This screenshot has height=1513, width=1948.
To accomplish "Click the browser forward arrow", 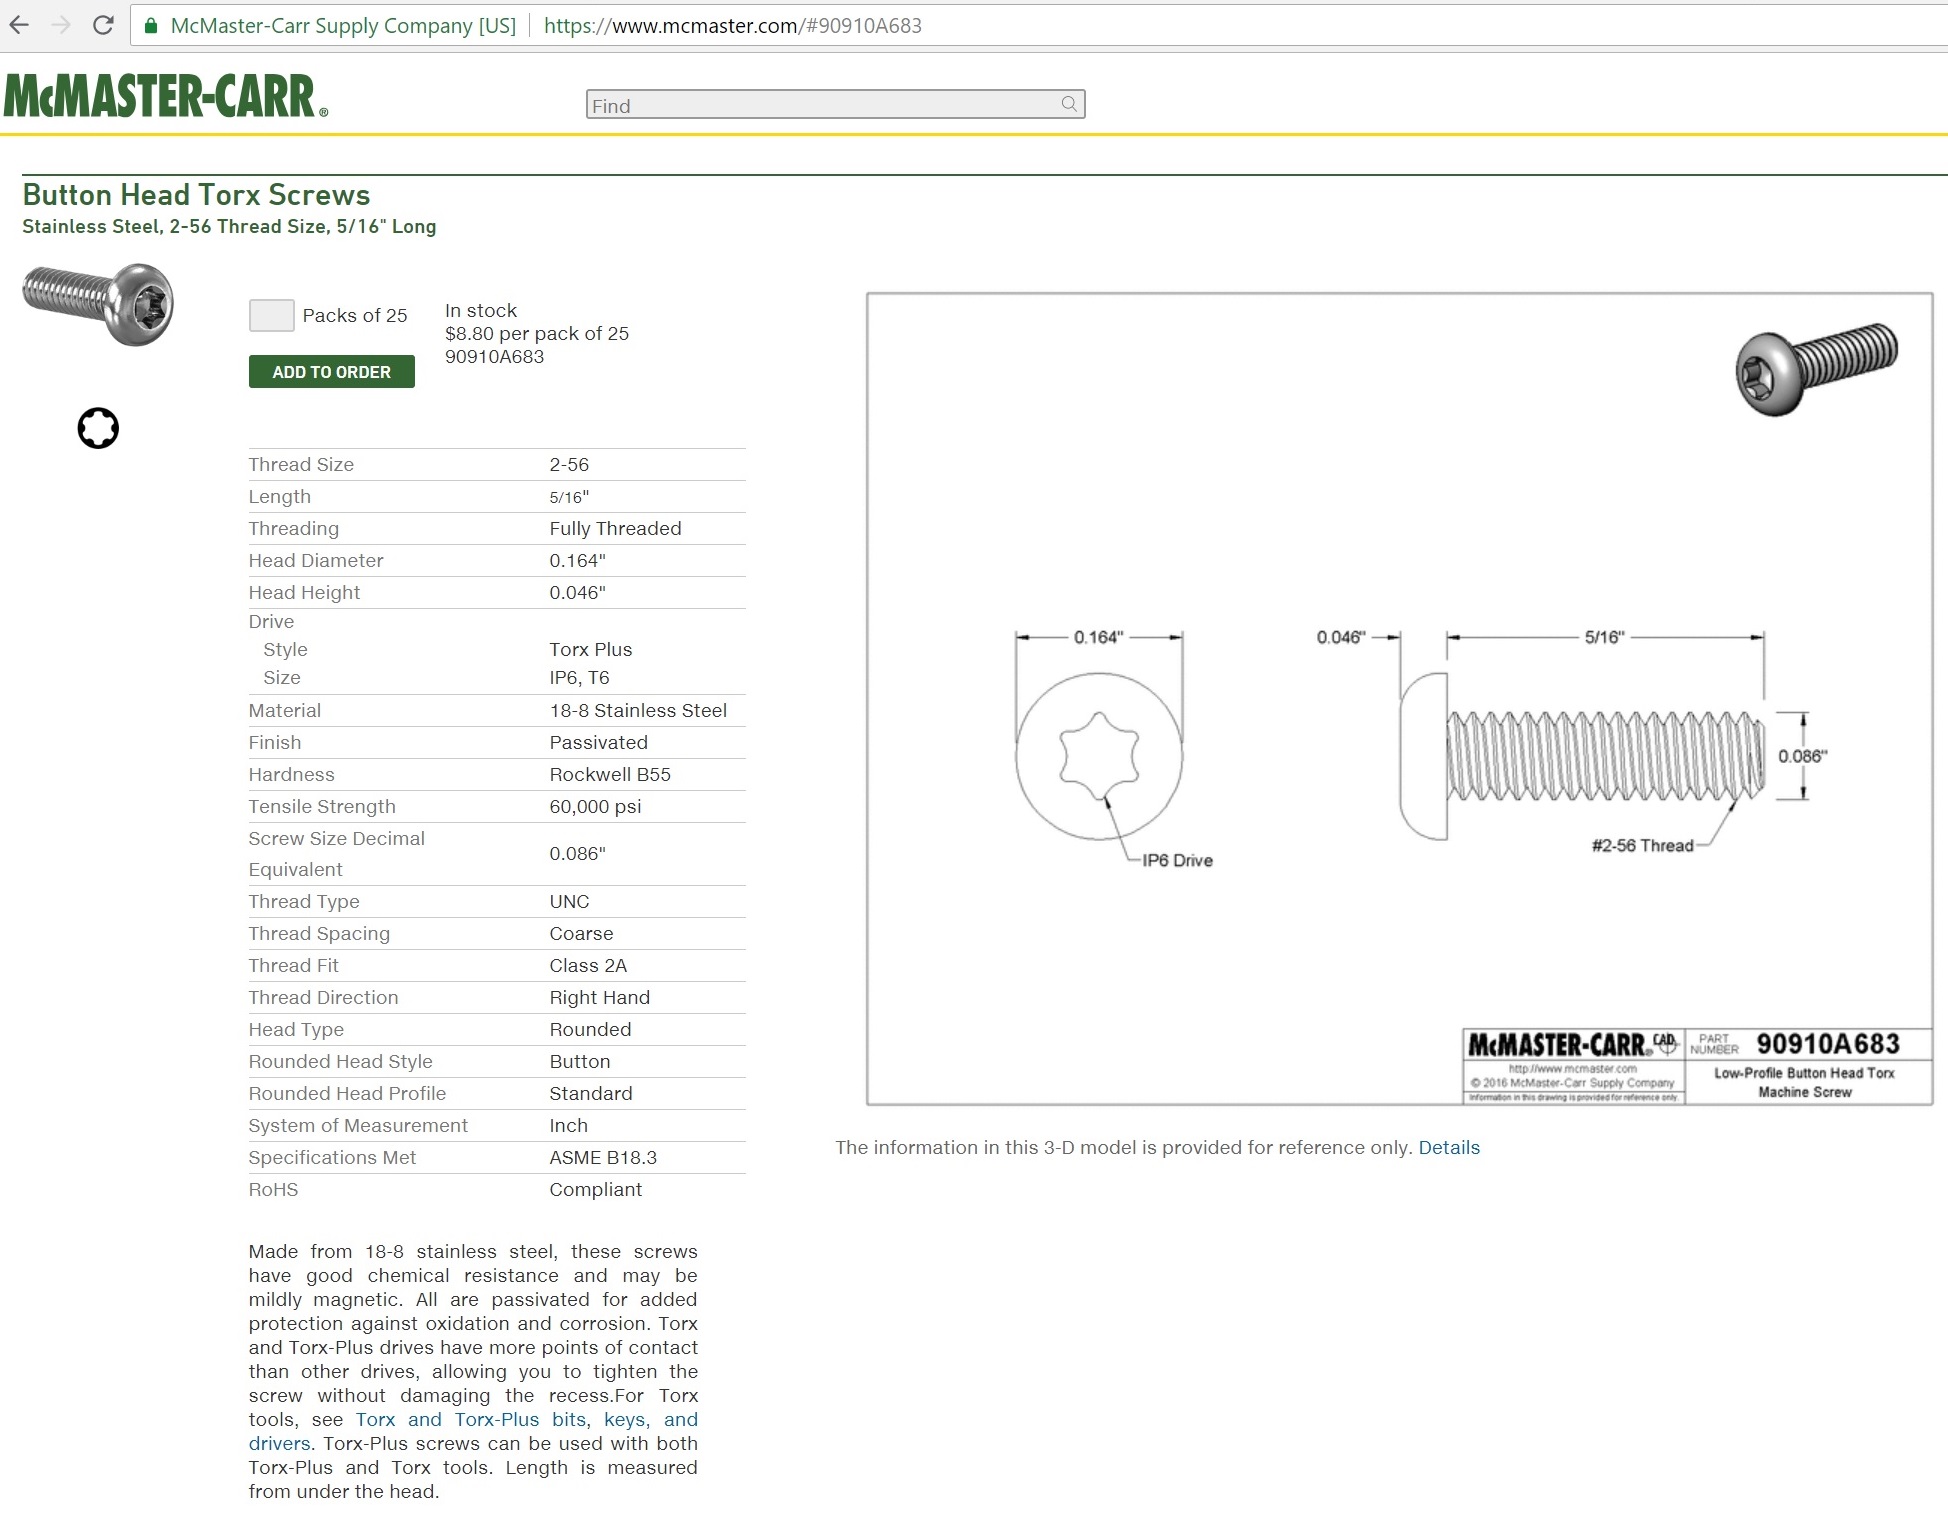I will coord(61,25).
